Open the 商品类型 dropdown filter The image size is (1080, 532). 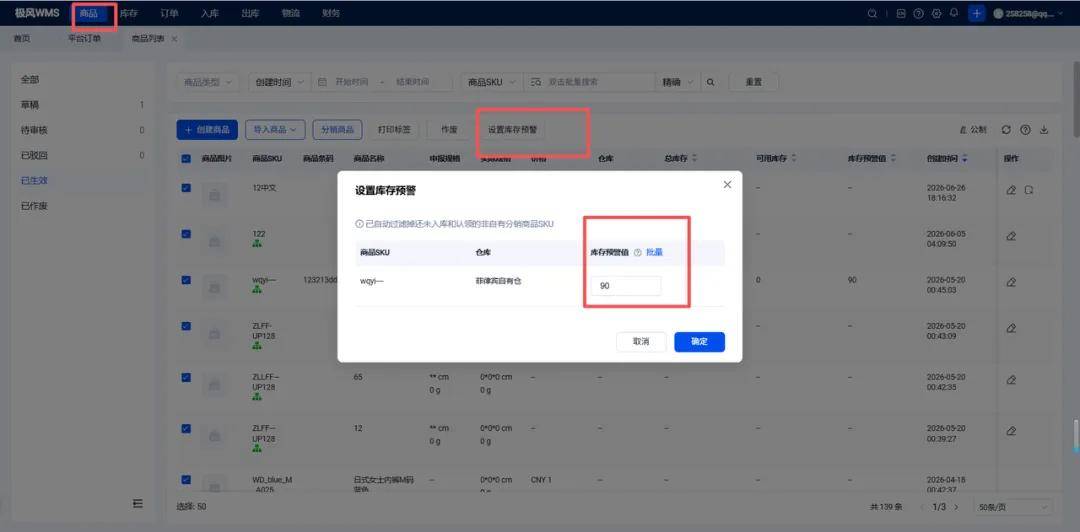(209, 82)
